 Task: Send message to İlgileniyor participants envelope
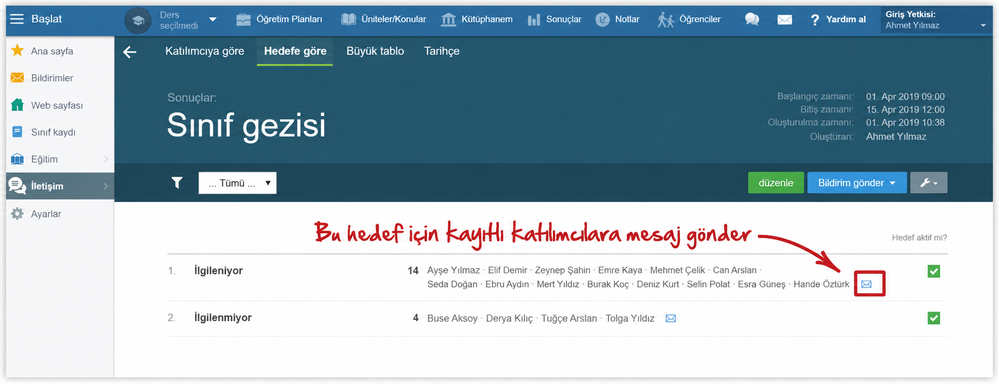coord(866,284)
